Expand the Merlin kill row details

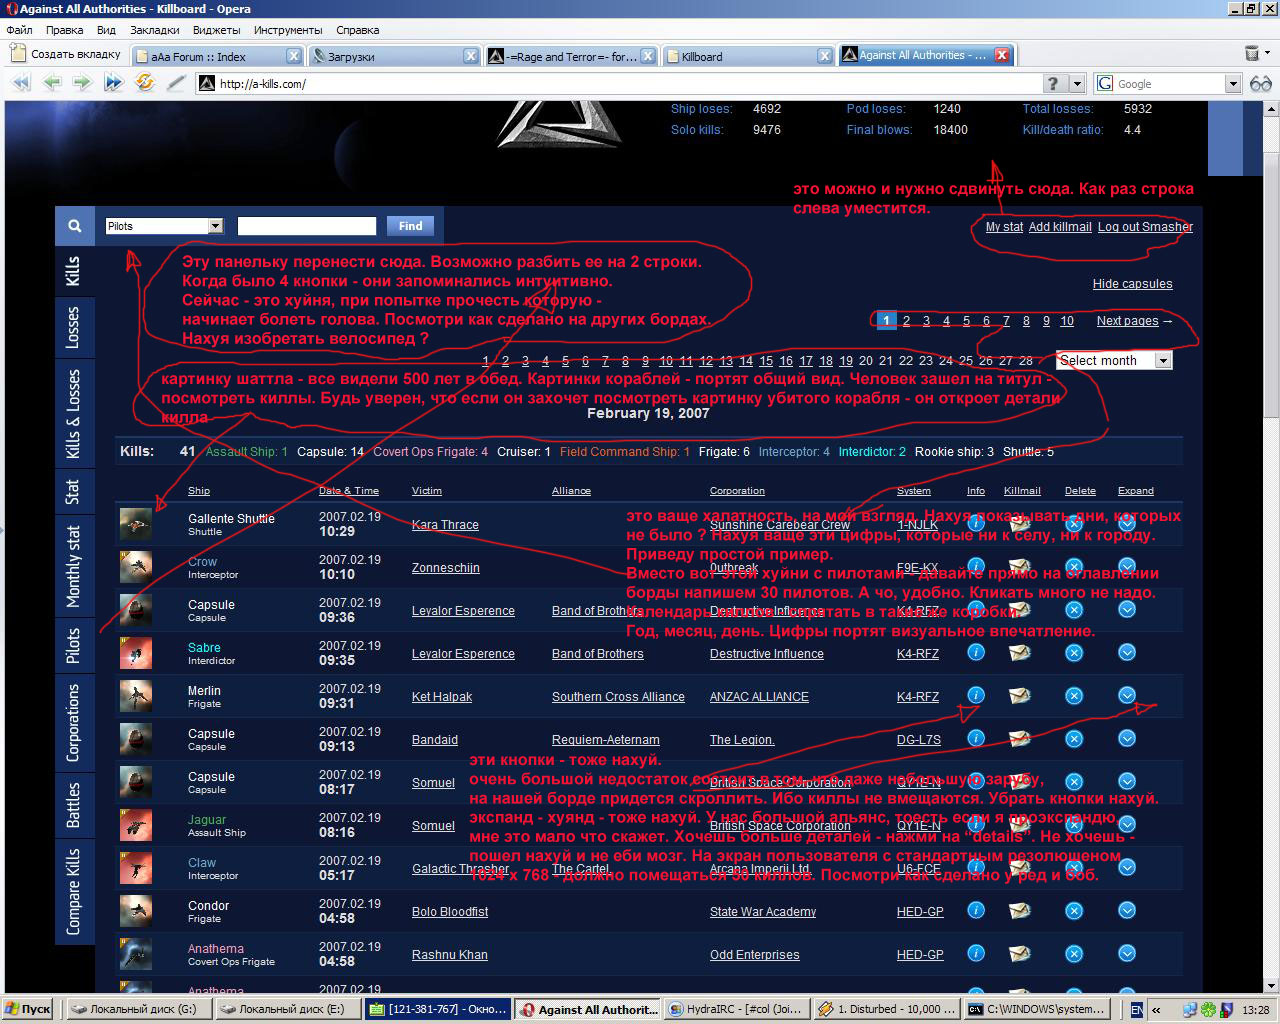pos(1127,695)
